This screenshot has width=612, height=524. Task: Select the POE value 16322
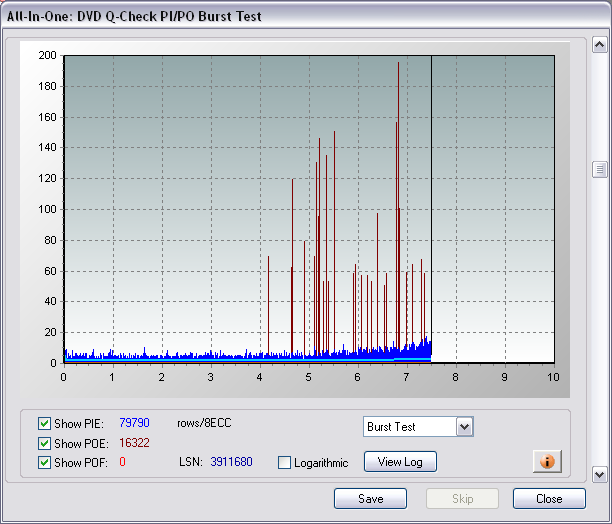click(134, 443)
